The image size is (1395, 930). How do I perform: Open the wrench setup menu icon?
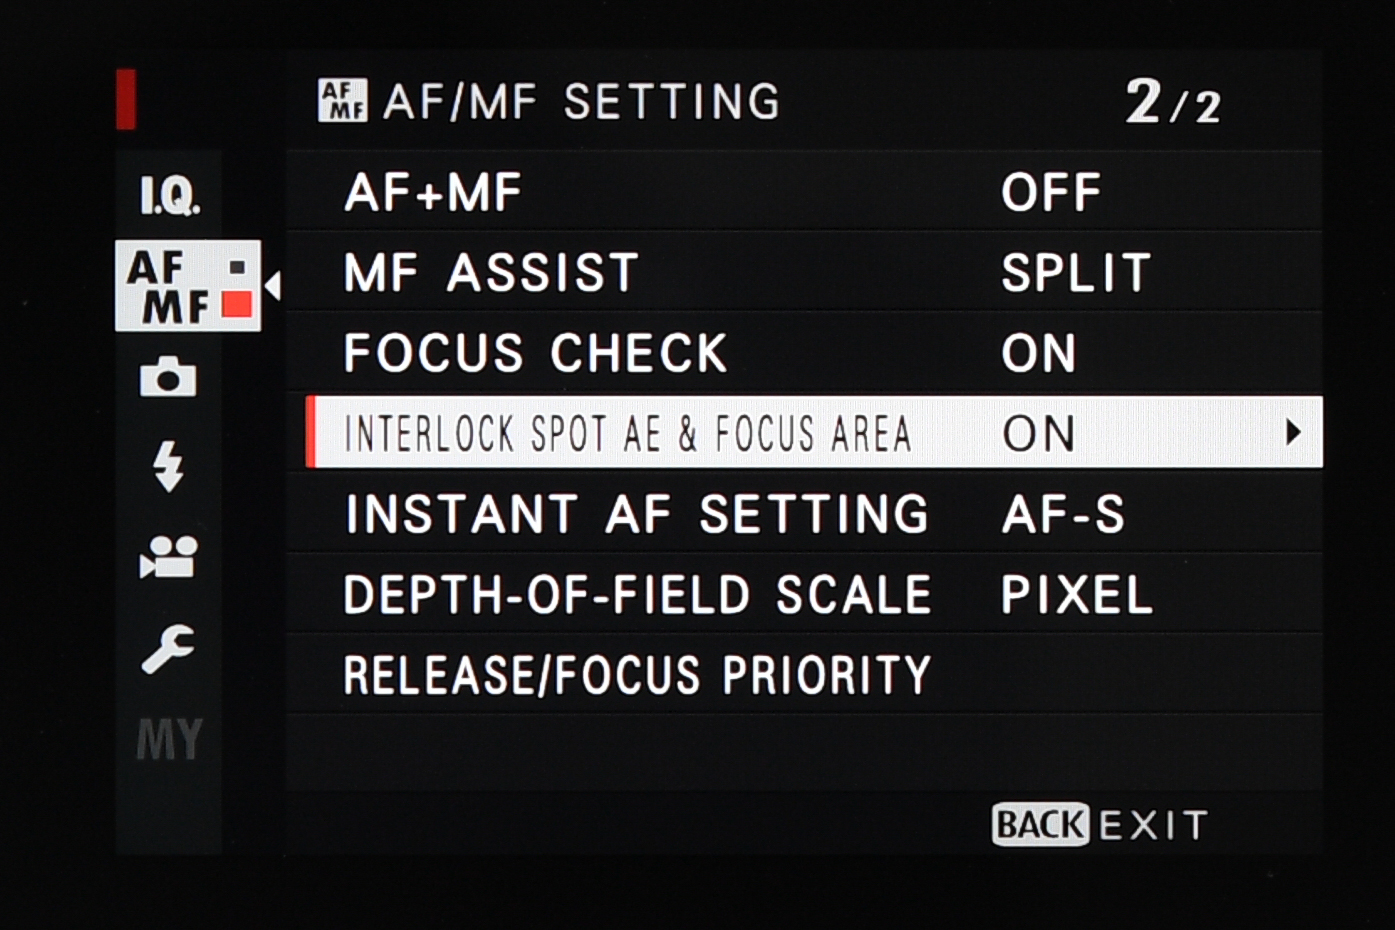(x=168, y=649)
